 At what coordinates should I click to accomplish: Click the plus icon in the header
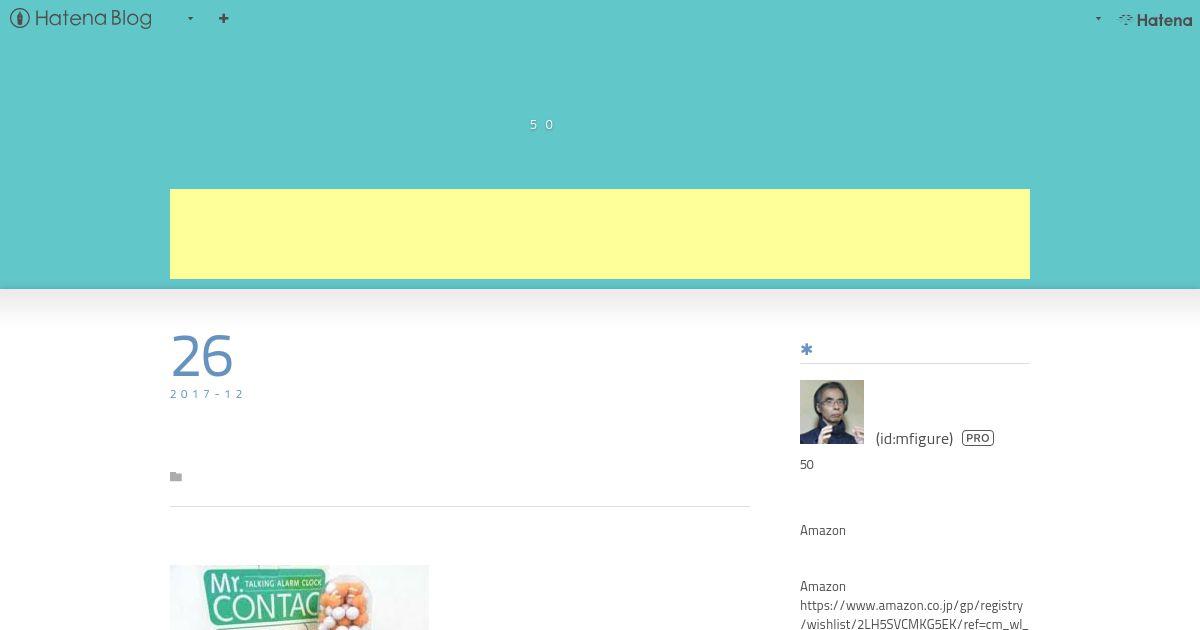[223, 18]
